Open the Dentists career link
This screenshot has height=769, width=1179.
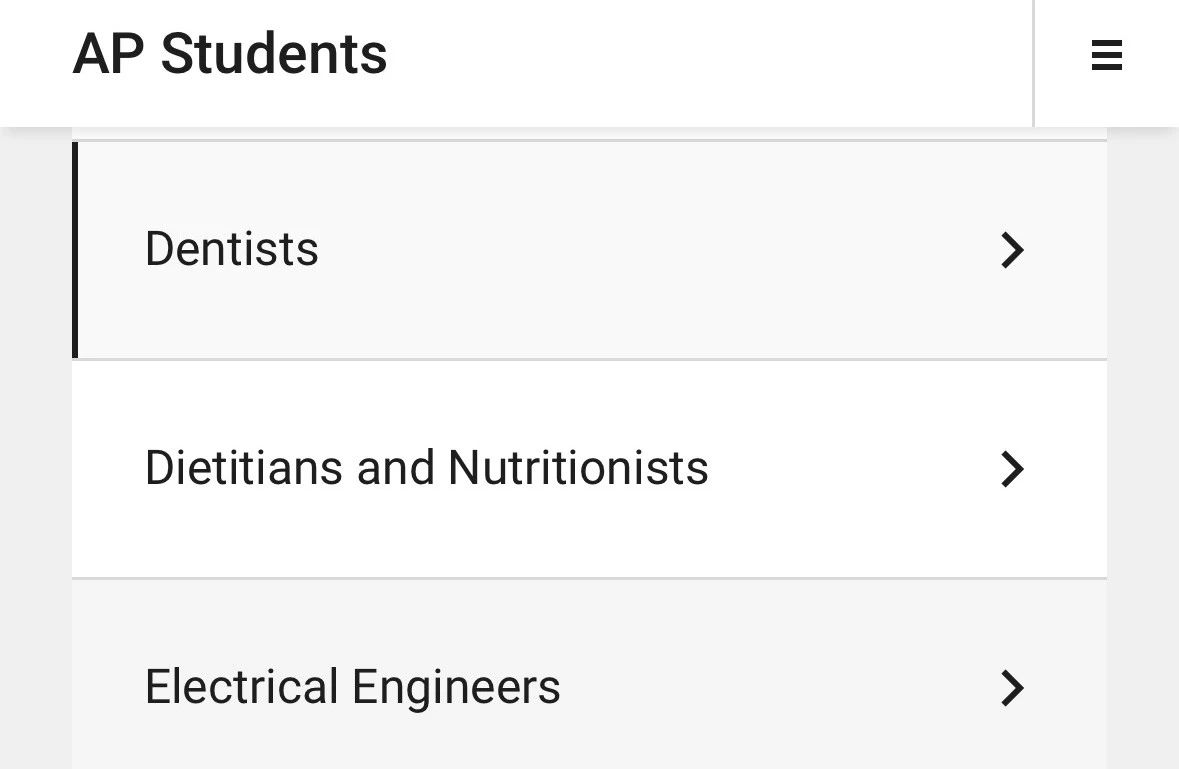(232, 249)
